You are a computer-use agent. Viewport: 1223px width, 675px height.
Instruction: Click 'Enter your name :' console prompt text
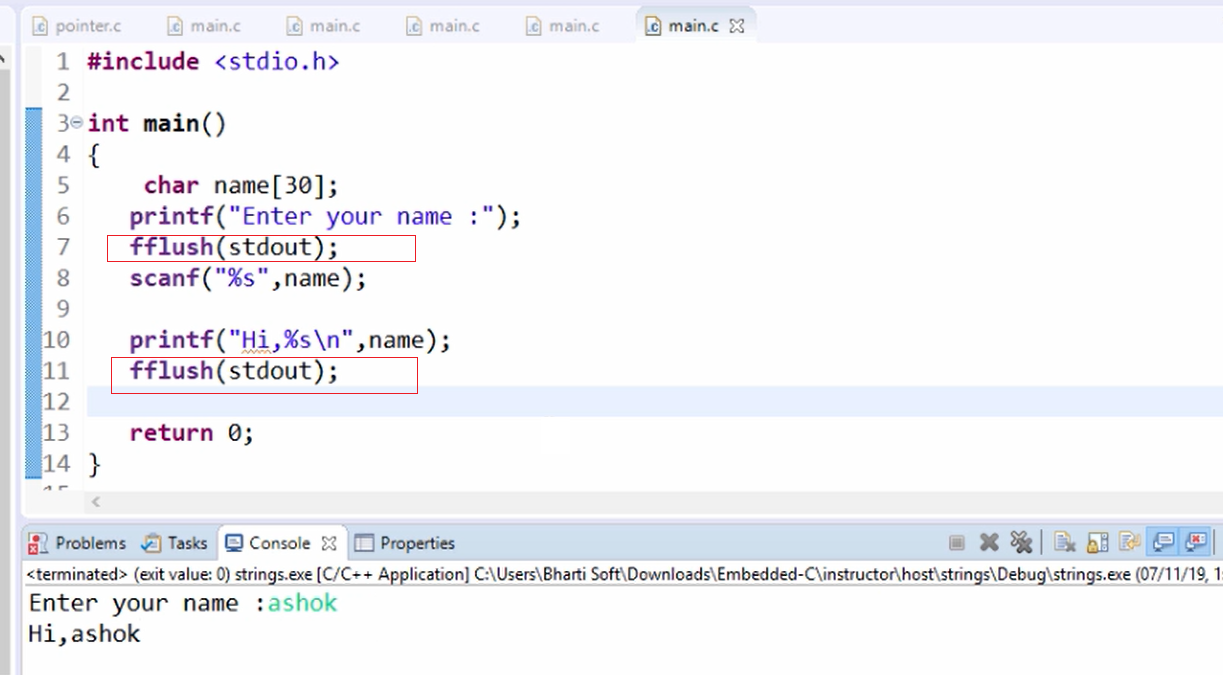click(x=148, y=603)
